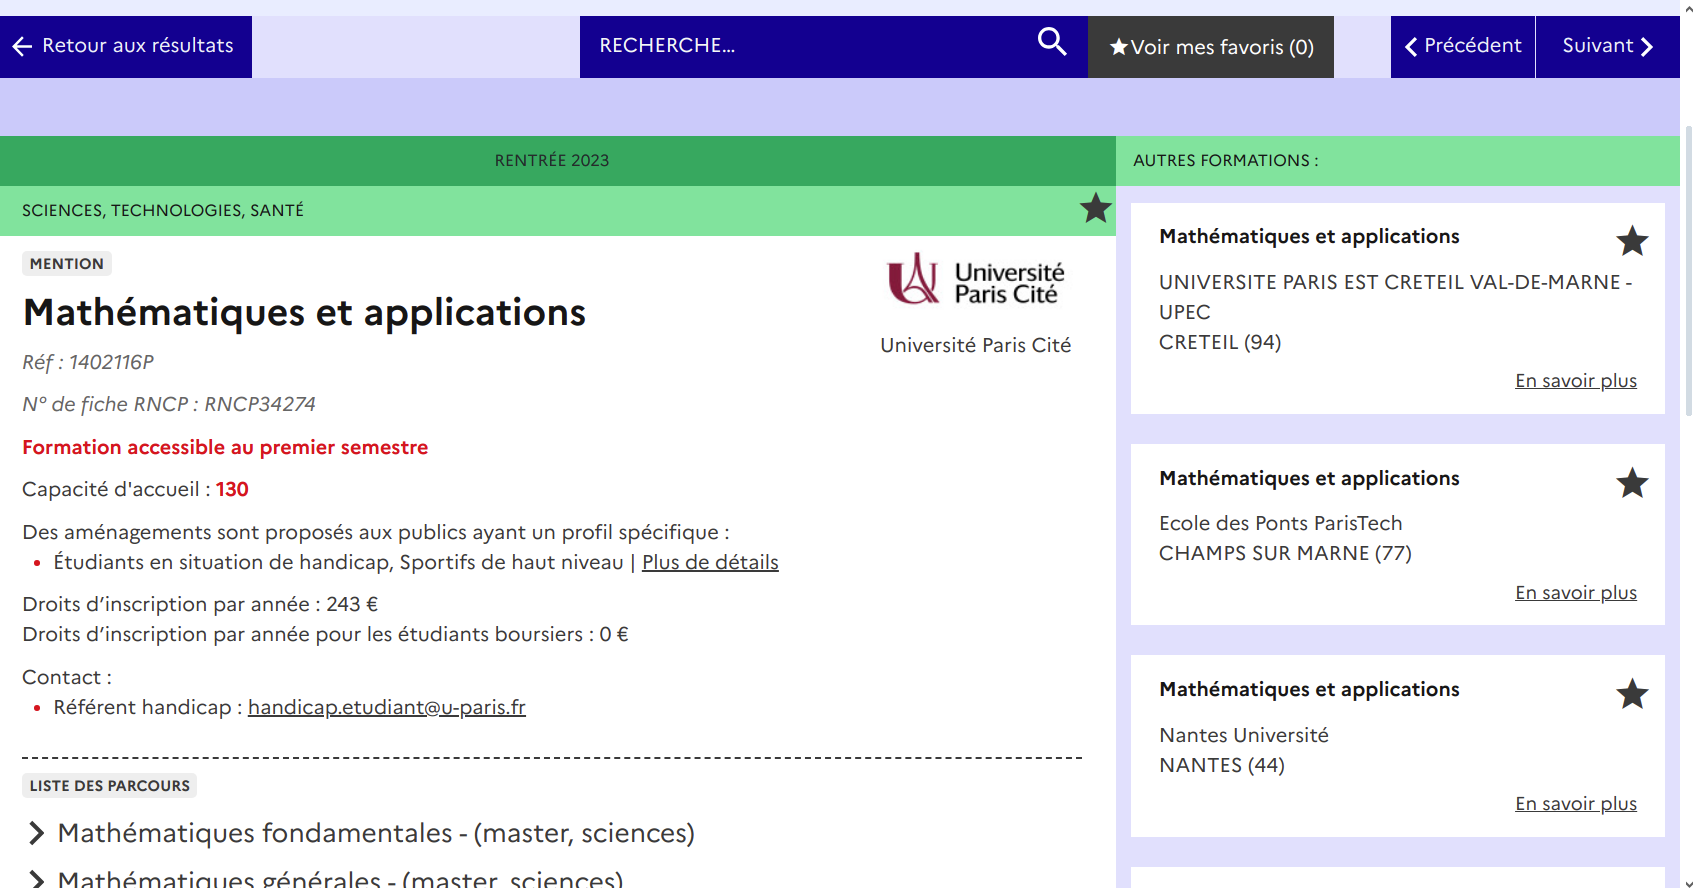Star the UPEC Creteil formation card
This screenshot has height=888, width=1693.
(x=1632, y=240)
